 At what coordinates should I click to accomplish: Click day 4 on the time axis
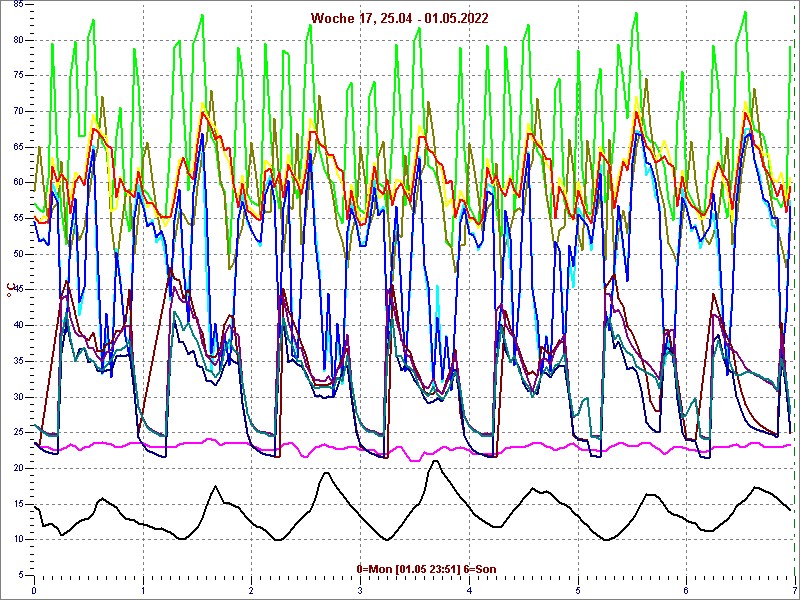469,592
